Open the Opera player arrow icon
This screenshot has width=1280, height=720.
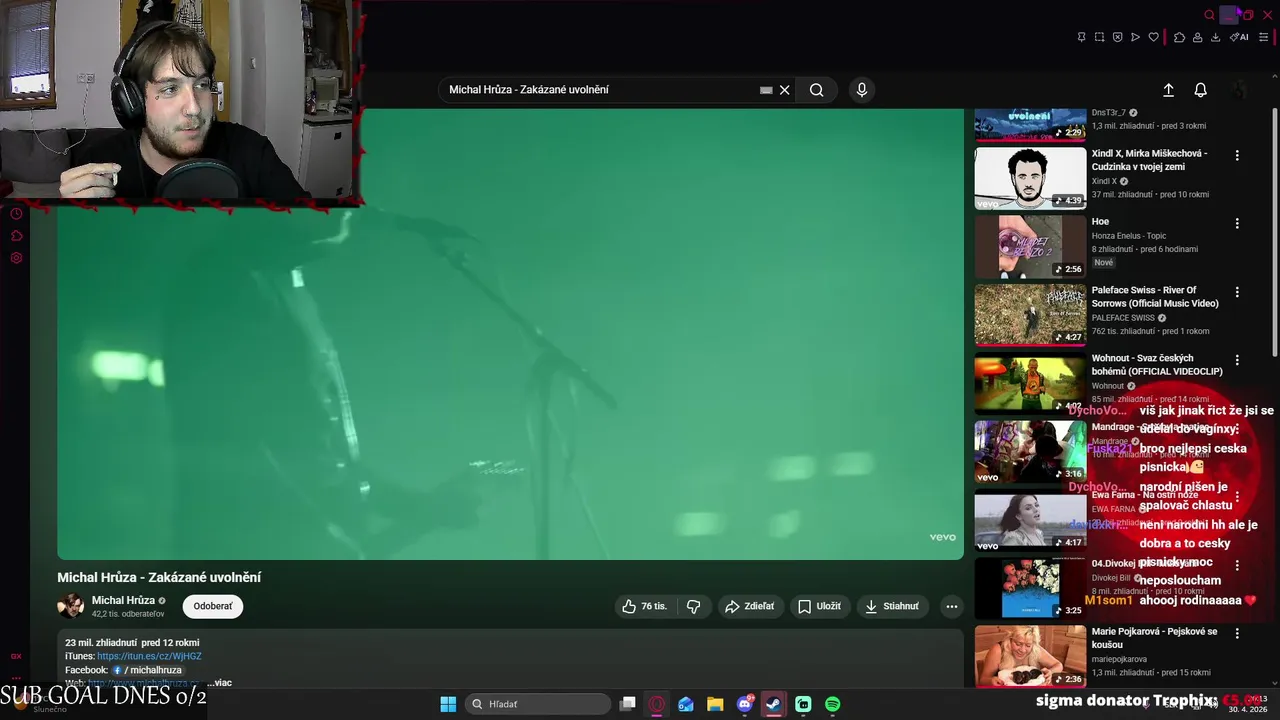(x=1135, y=37)
